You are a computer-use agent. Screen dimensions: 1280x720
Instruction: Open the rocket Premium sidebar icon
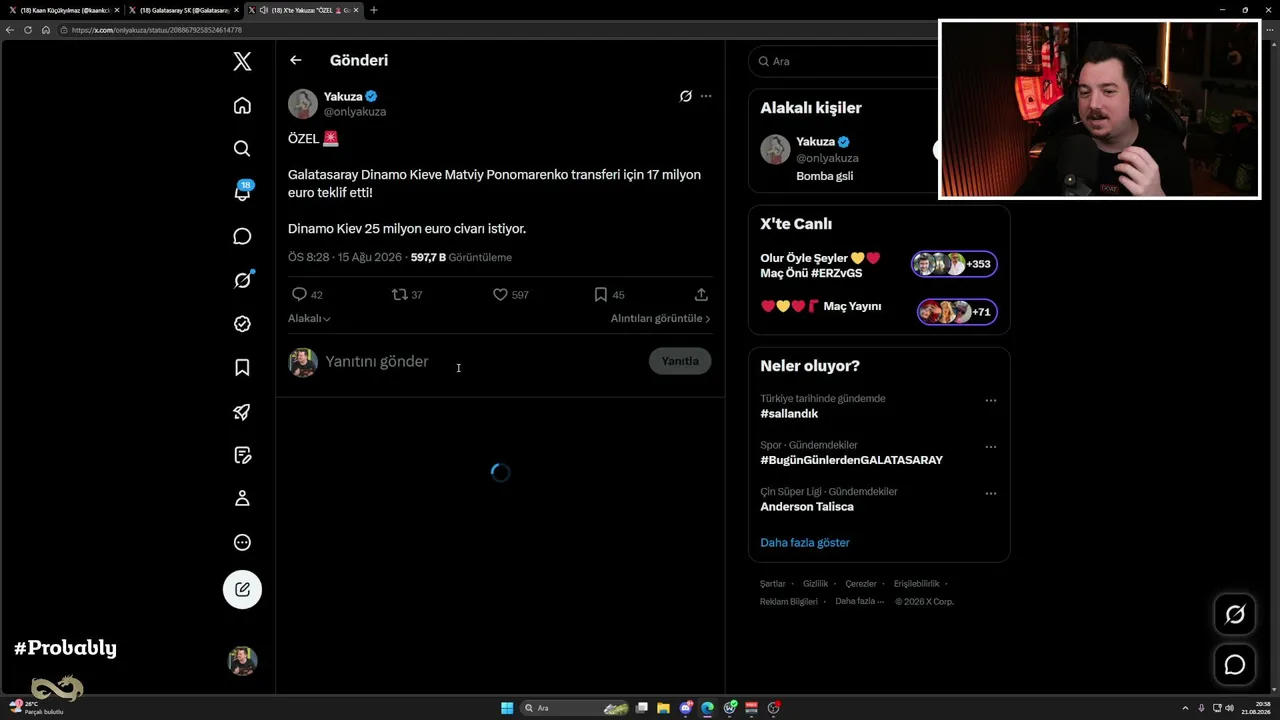[242, 411]
